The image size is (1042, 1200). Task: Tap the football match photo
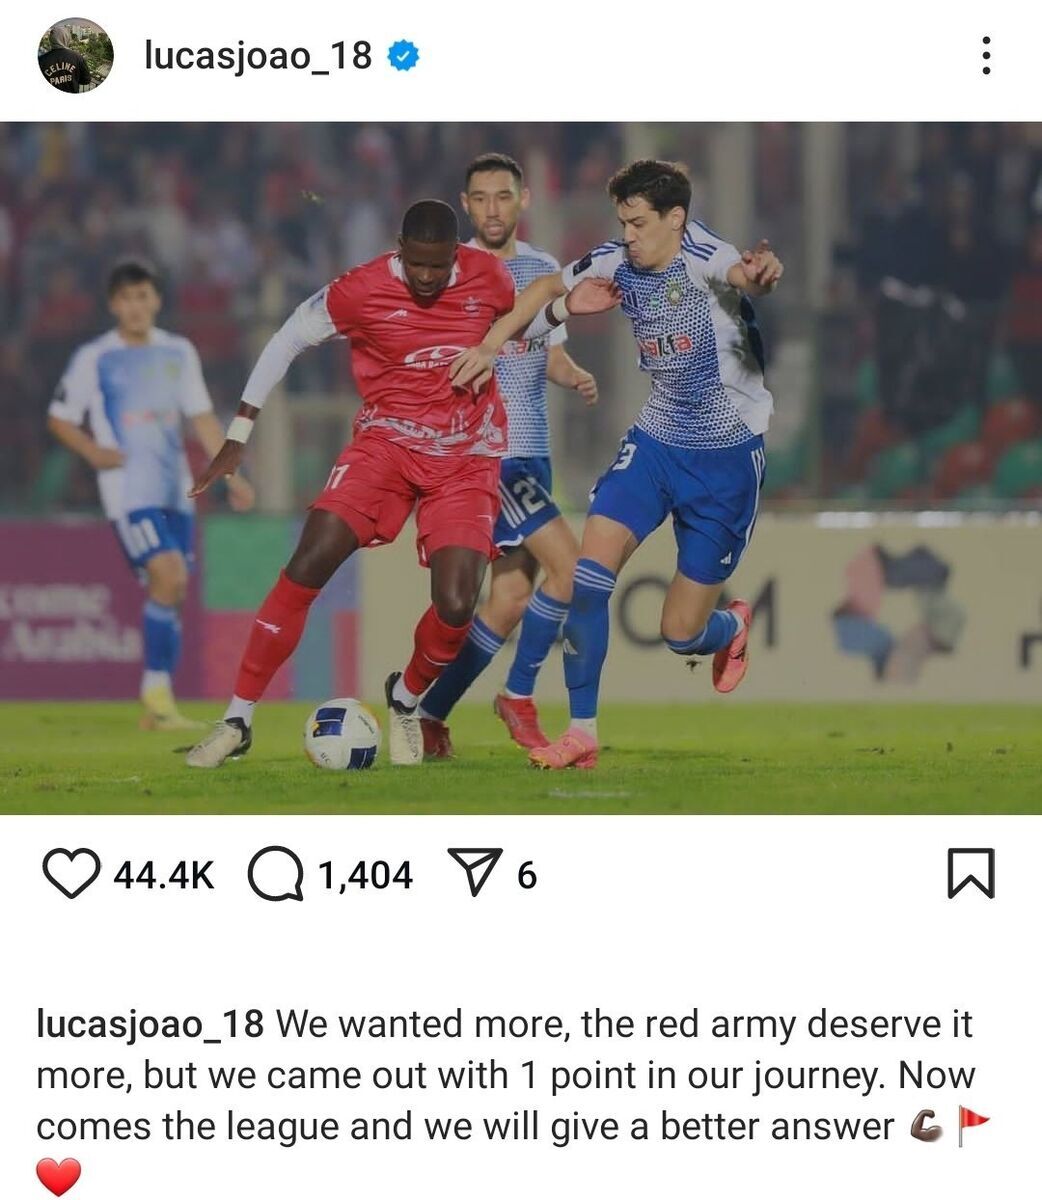(521, 468)
